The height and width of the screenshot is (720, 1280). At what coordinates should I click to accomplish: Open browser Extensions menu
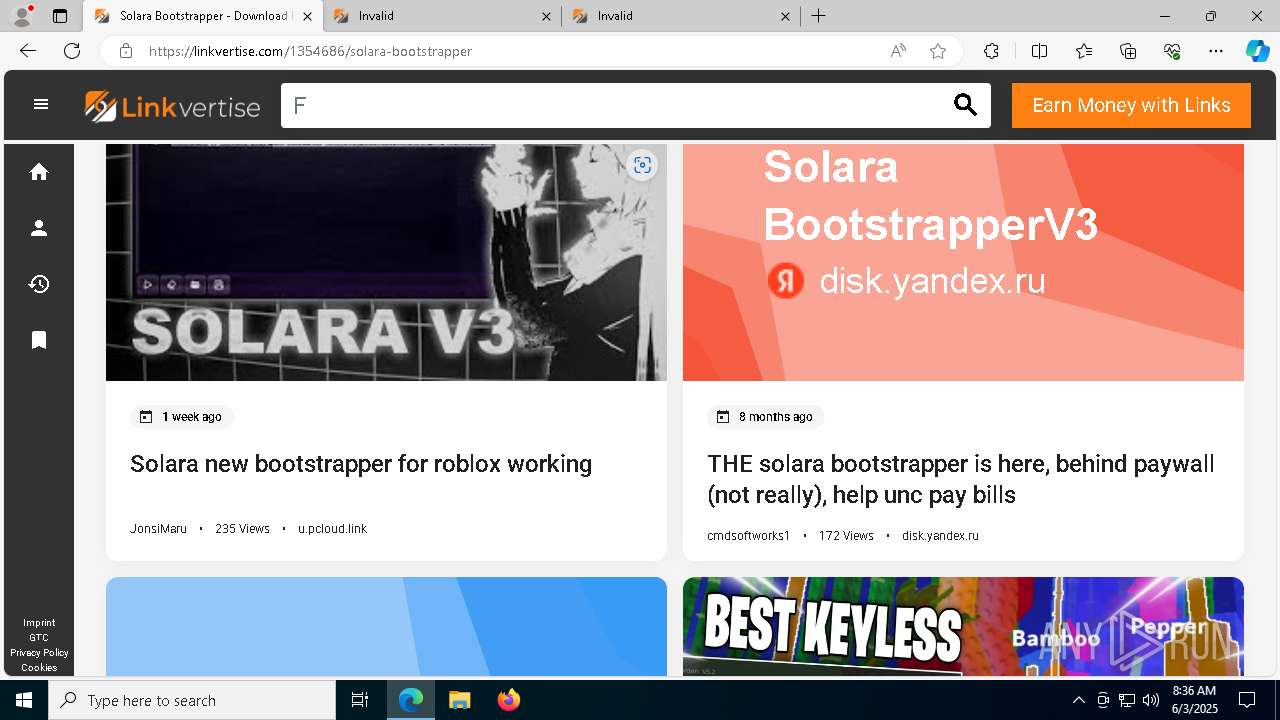(991, 51)
